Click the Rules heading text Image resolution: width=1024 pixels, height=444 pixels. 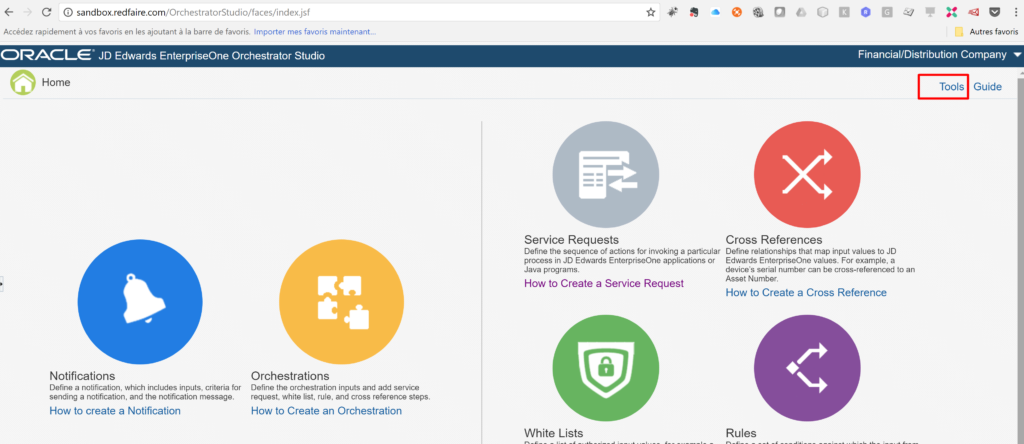click(741, 433)
